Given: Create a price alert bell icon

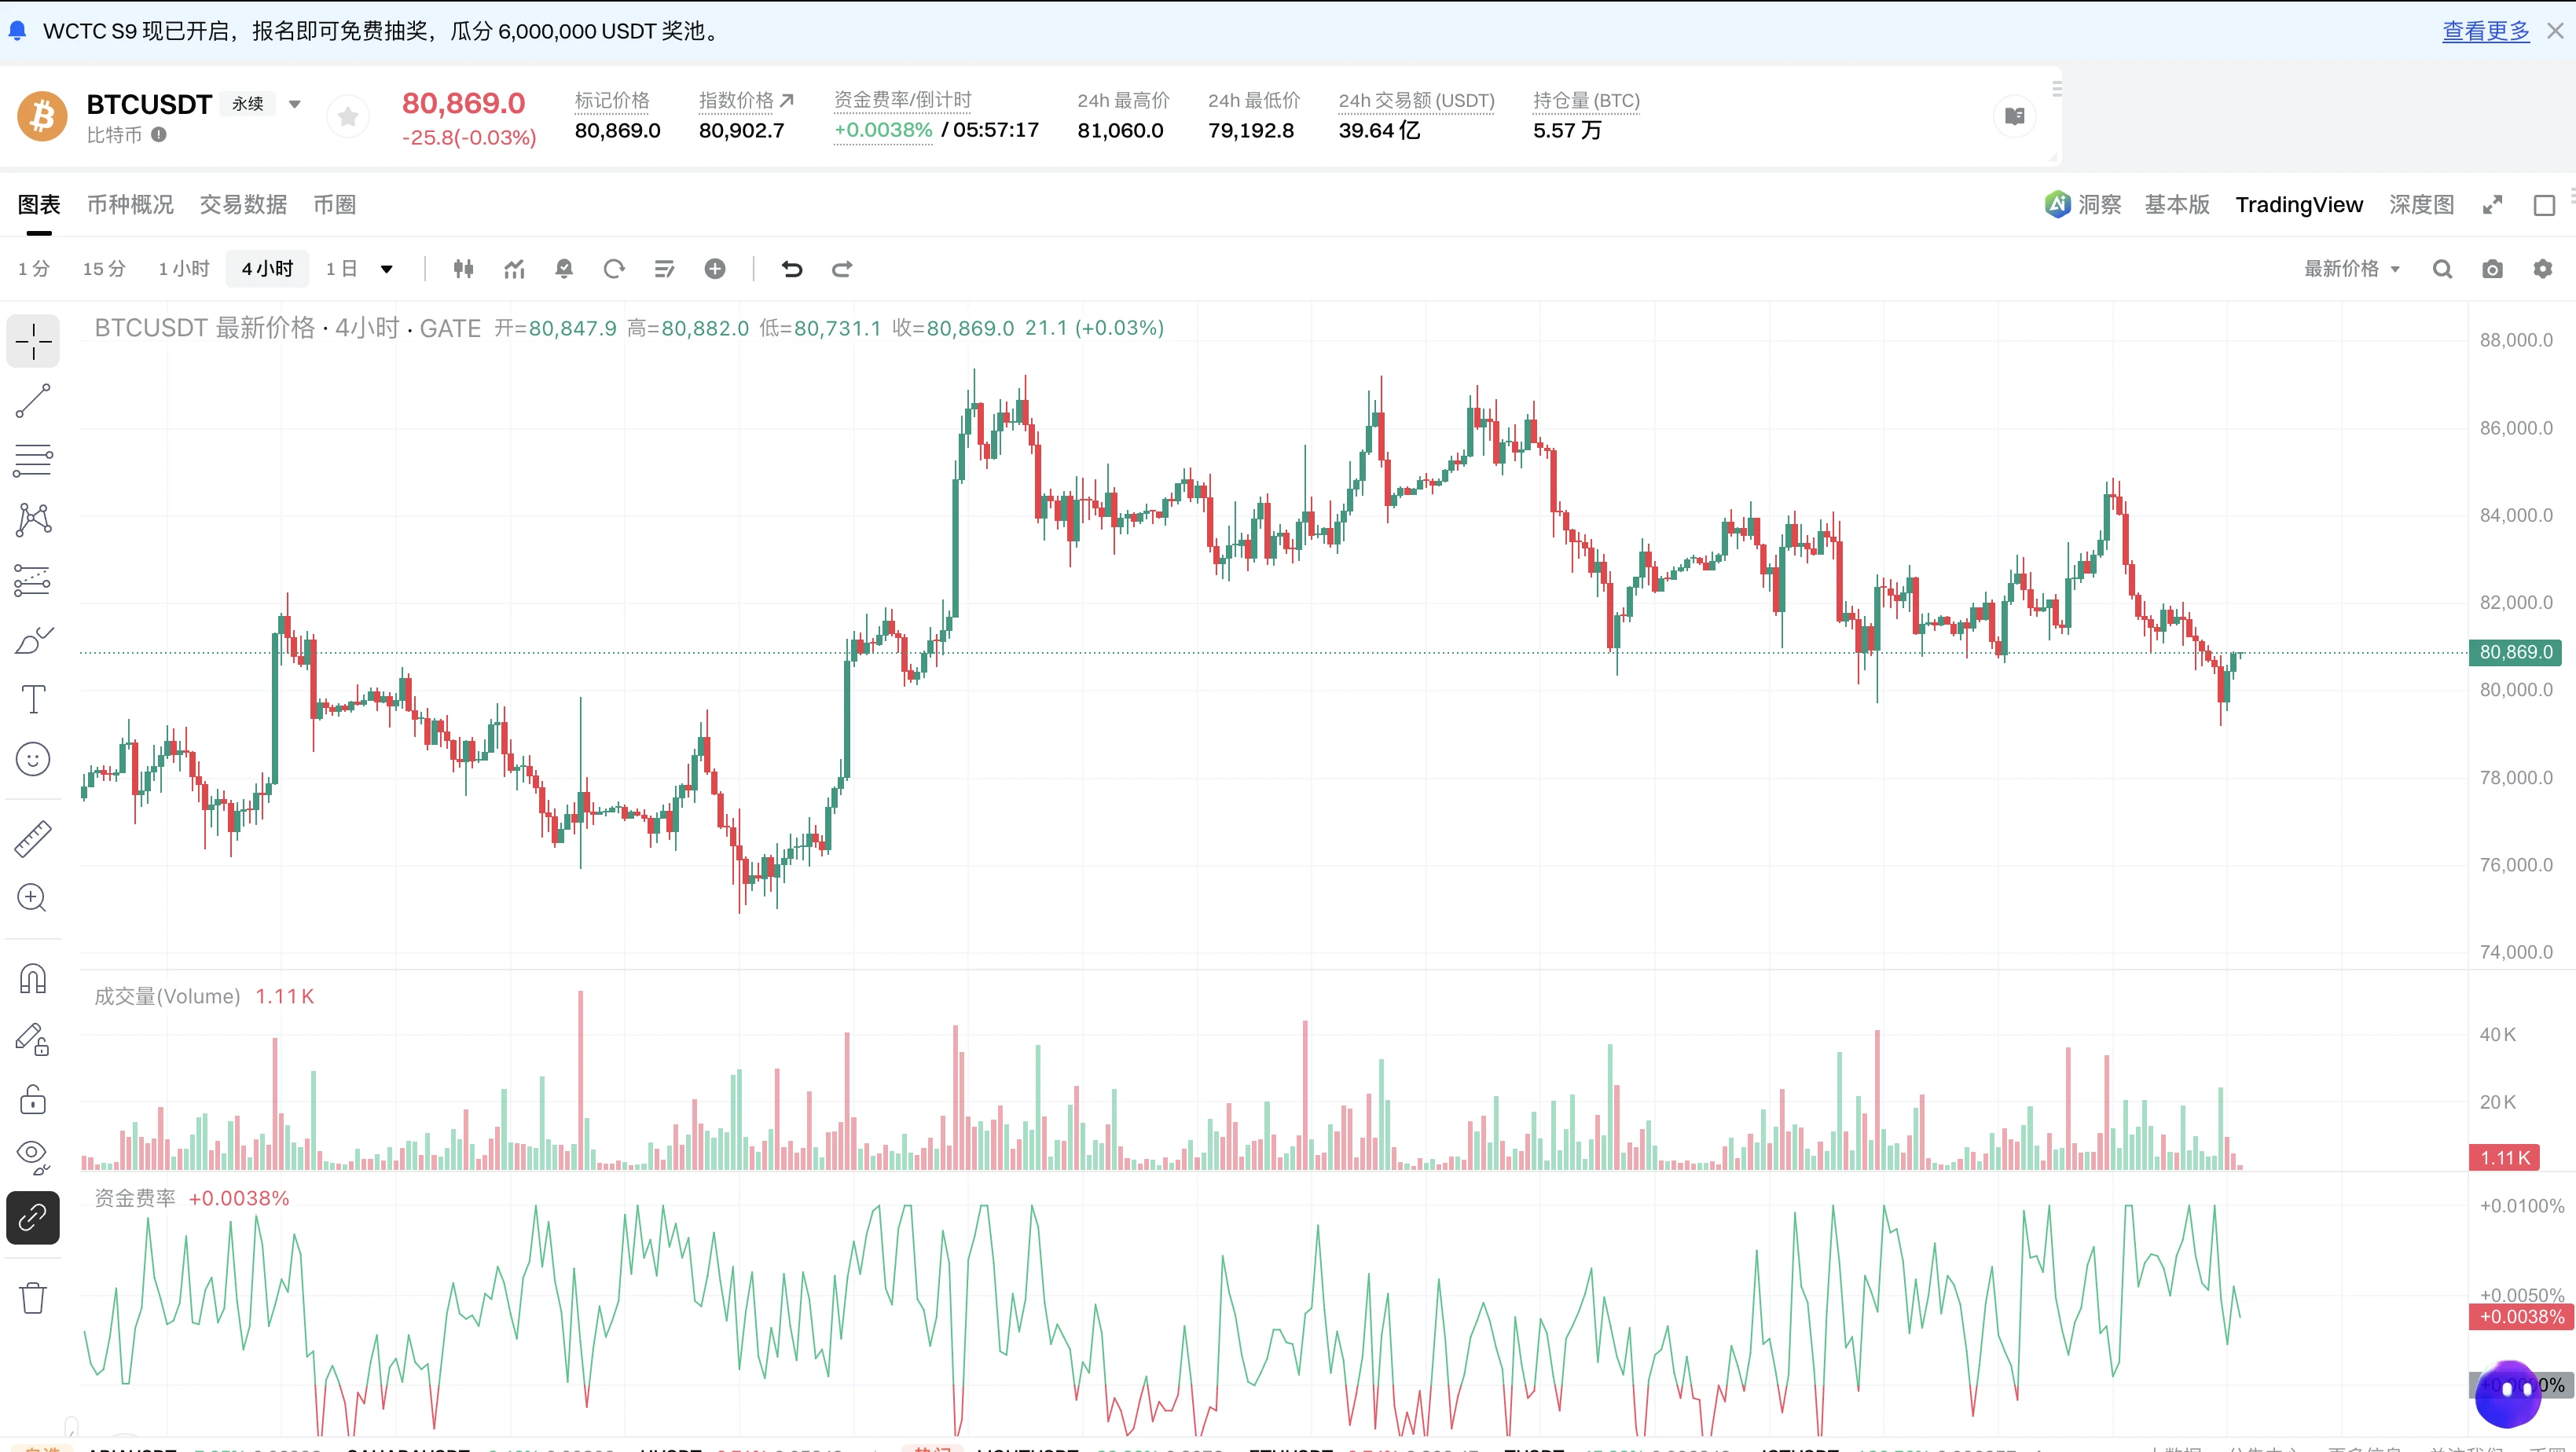Looking at the screenshot, I should 564,268.
